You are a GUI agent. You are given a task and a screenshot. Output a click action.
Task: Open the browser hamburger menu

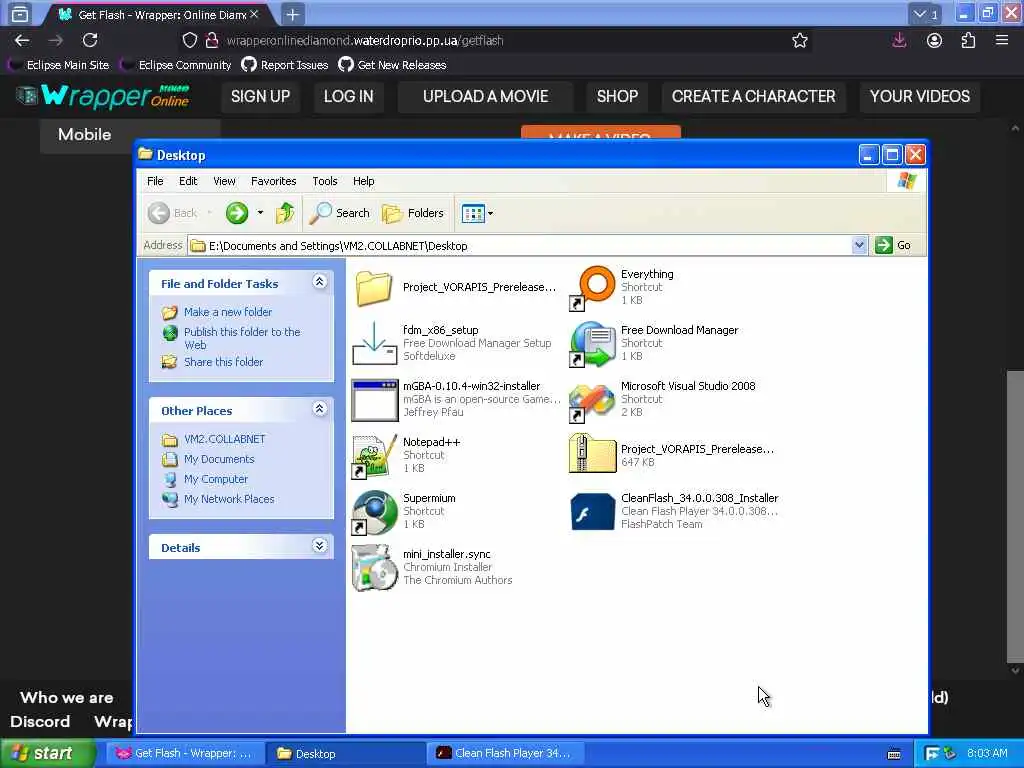click(x=1002, y=40)
